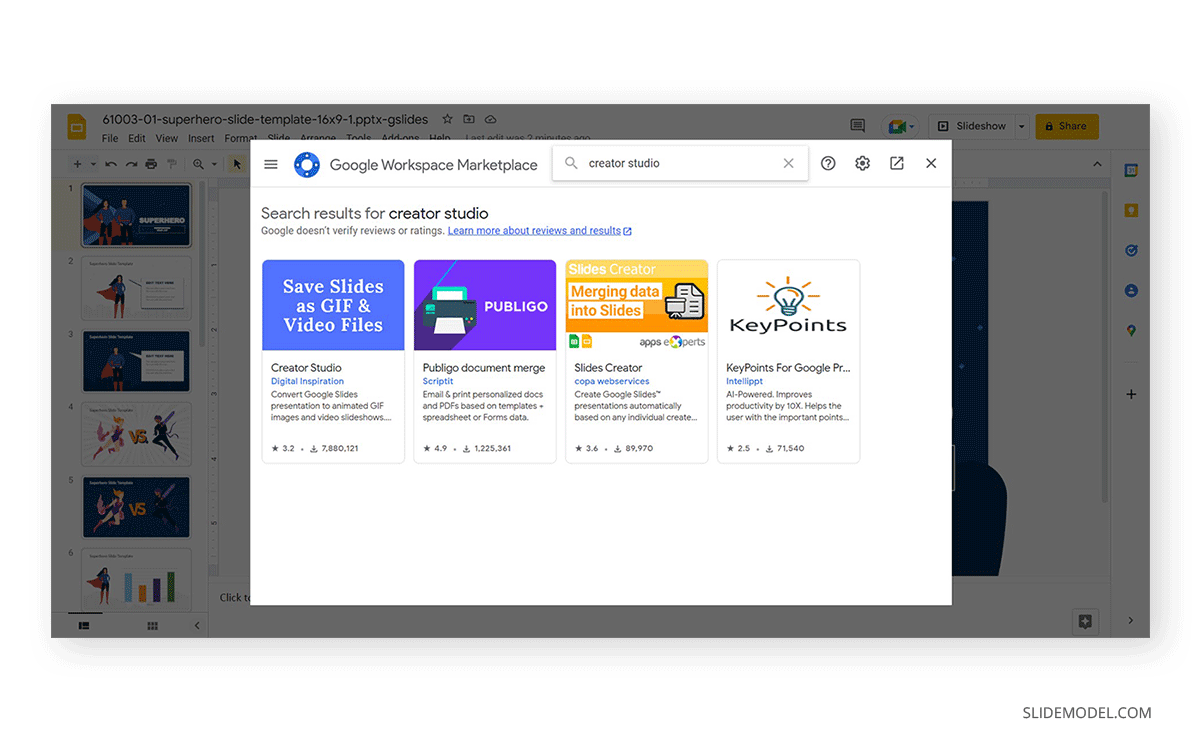Select slide 5 thumbnail
The height and width of the screenshot is (743, 1200).
coord(136,507)
